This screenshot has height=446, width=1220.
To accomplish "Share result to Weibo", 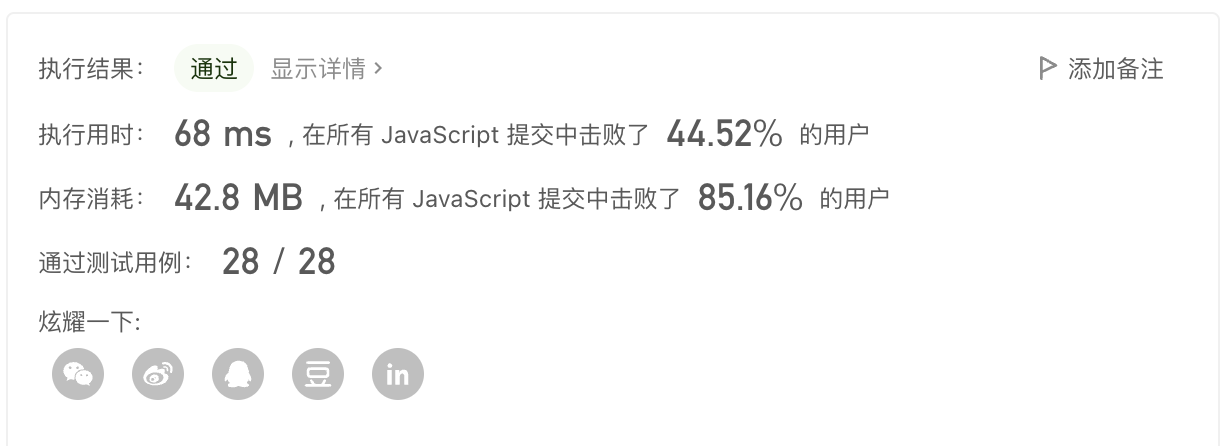I will [158, 374].
